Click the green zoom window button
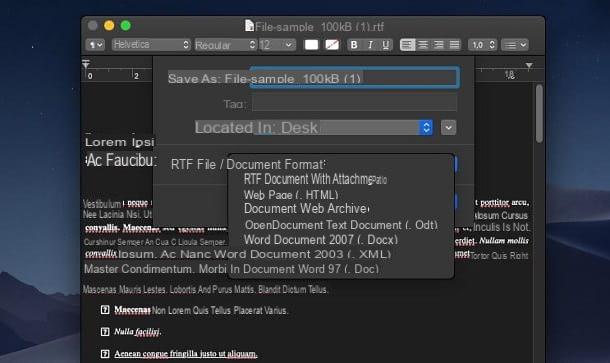Viewport: 610px width, 363px height. click(x=126, y=26)
